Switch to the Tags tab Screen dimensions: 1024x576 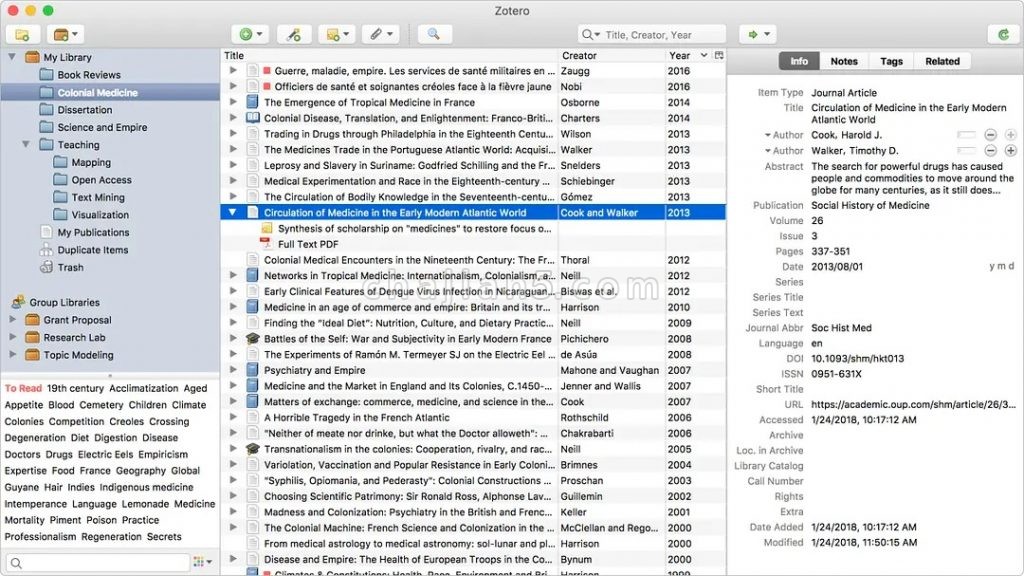pyautogui.click(x=891, y=61)
